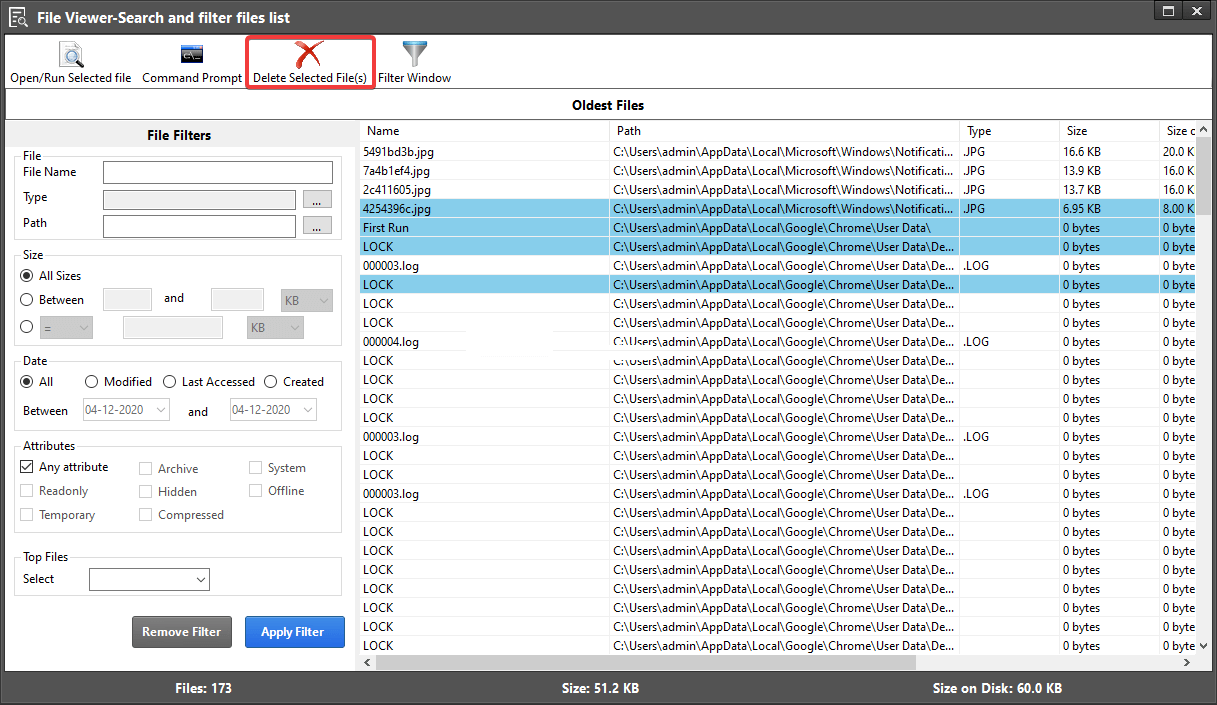1217x705 pixels.
Task: Enable the Archive attribute checkbox
Action: (146, 467)
